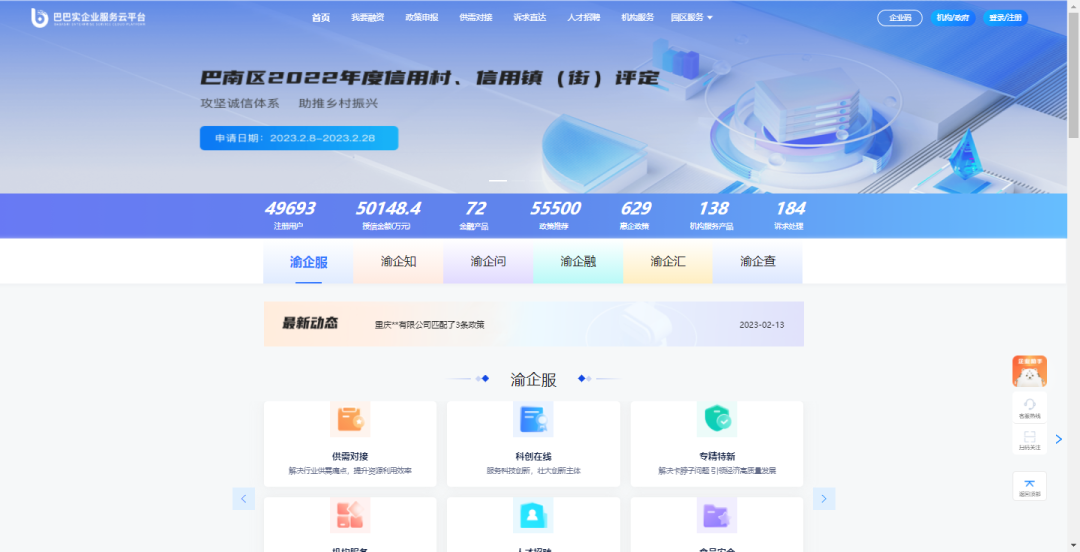Expand the 园区服务 dropdown menu
This screenshot has height=552, width=1080.
pos(691,17)
